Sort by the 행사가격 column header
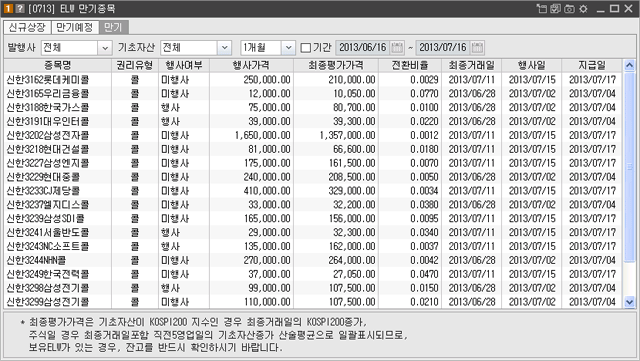The width and height of the screenshot is (640, 361). (x=251, y=65)
